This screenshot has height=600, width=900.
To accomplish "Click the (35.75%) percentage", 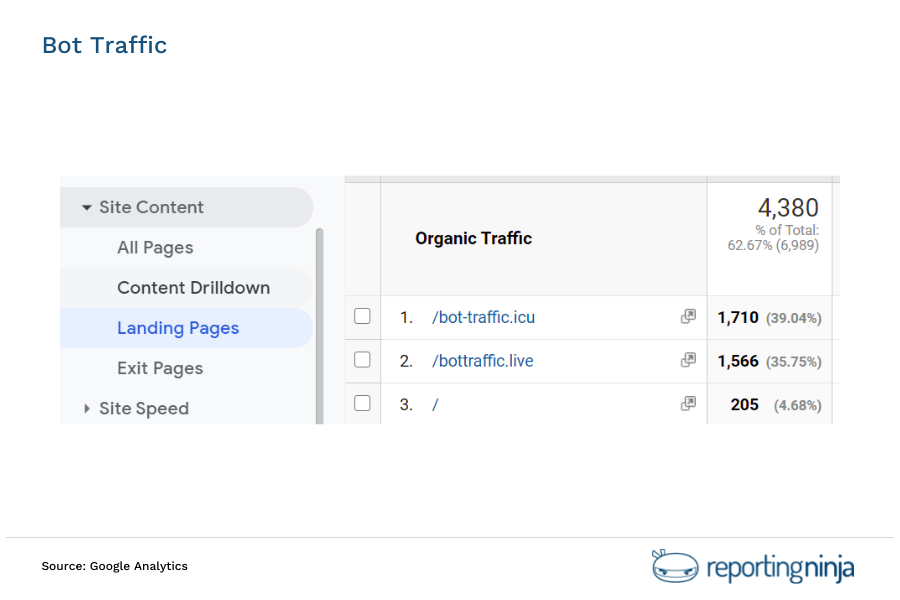I will point(794,362).
